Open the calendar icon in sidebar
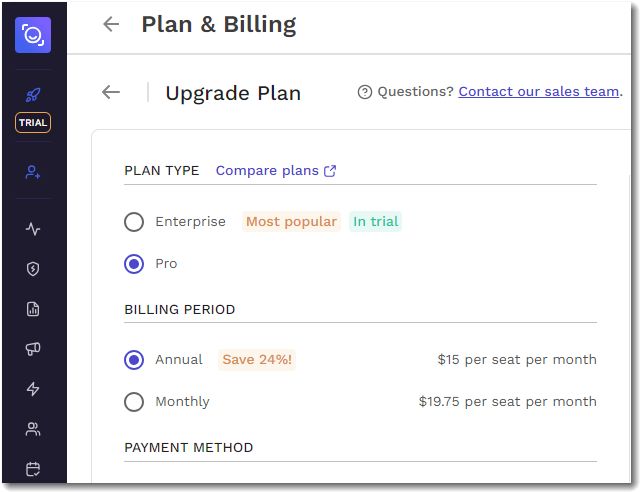This screenshot has height=492, width=640. point(33,468)
